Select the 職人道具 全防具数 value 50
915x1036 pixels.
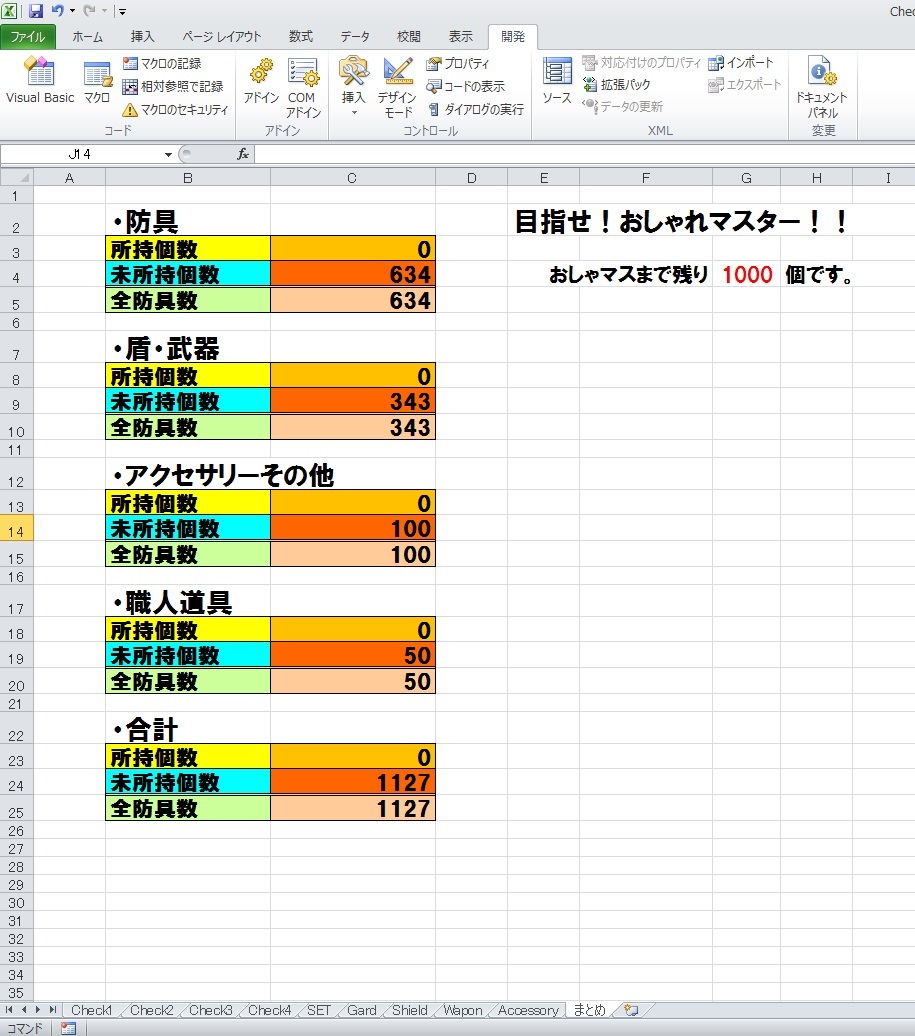tap(353, 681)
